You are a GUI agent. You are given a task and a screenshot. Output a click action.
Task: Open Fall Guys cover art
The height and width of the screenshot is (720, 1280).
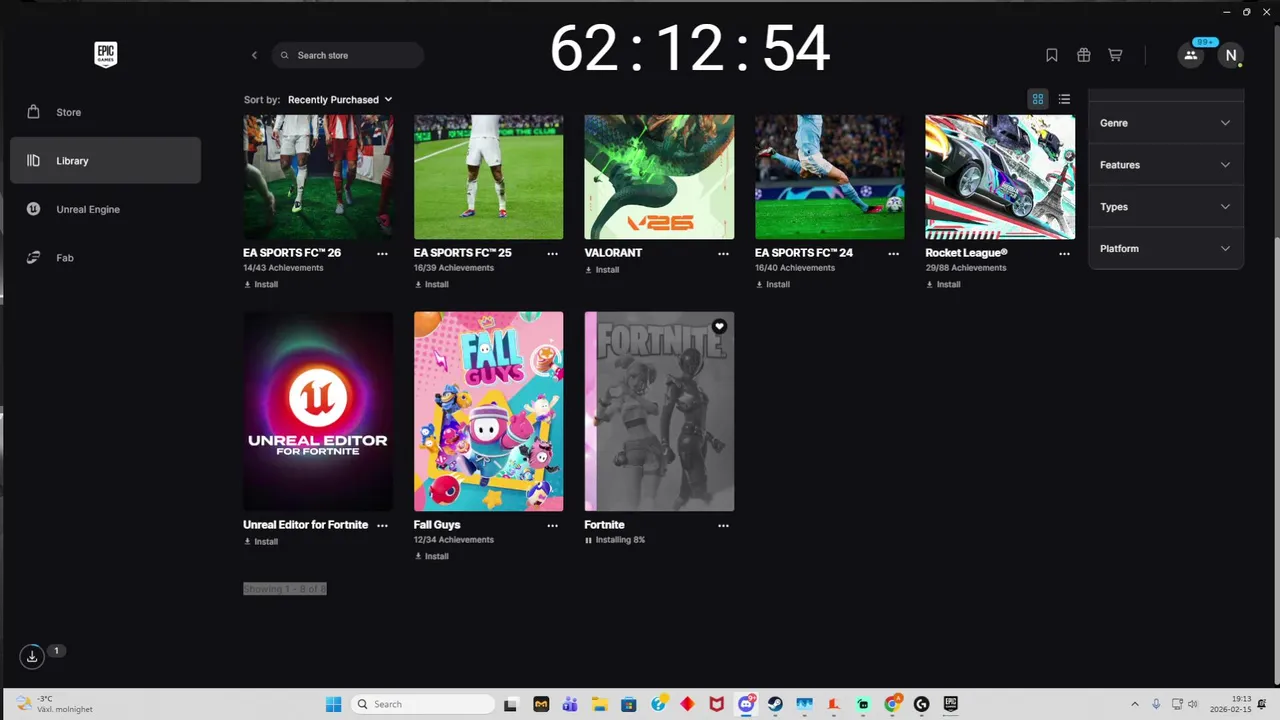click(488, 411)
